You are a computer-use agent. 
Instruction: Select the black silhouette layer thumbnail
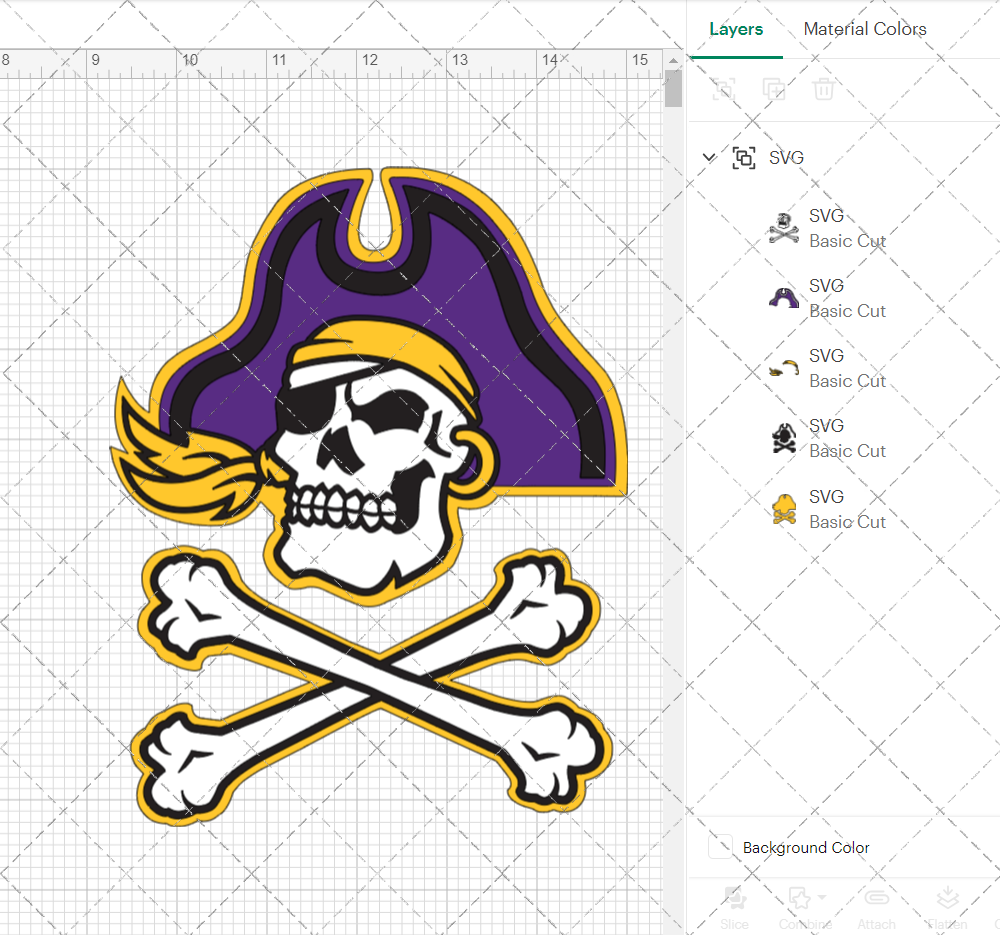click(784, 438)
